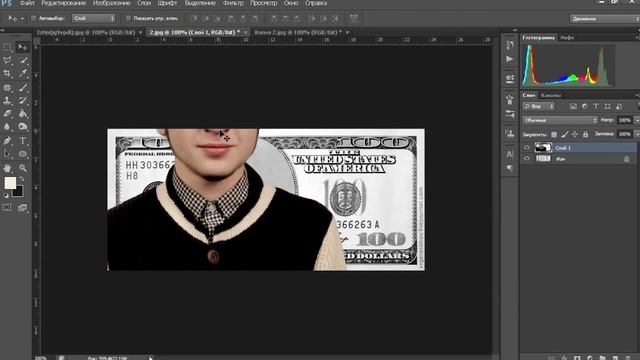Open the History panel icon in collapsed dock
Screen dimensions: 640x360
click(x=510, y=45)
